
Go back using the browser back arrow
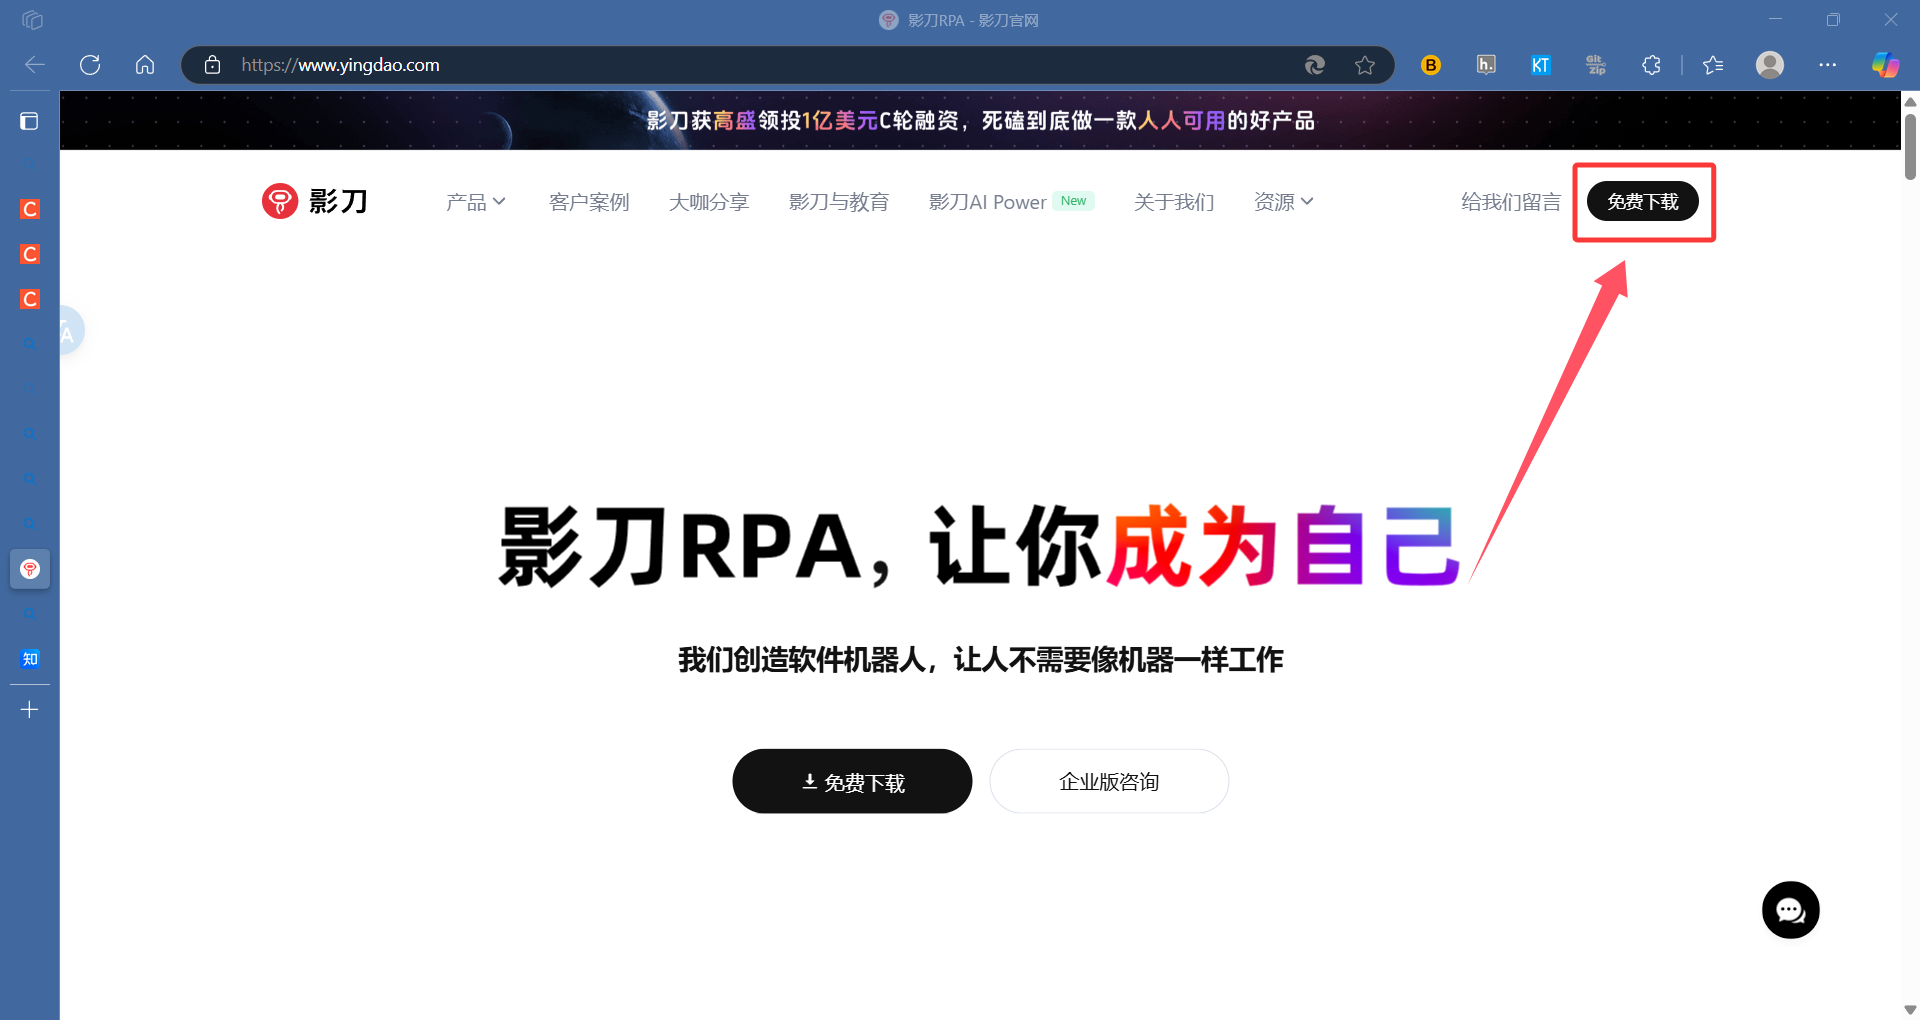coord(35,65)
